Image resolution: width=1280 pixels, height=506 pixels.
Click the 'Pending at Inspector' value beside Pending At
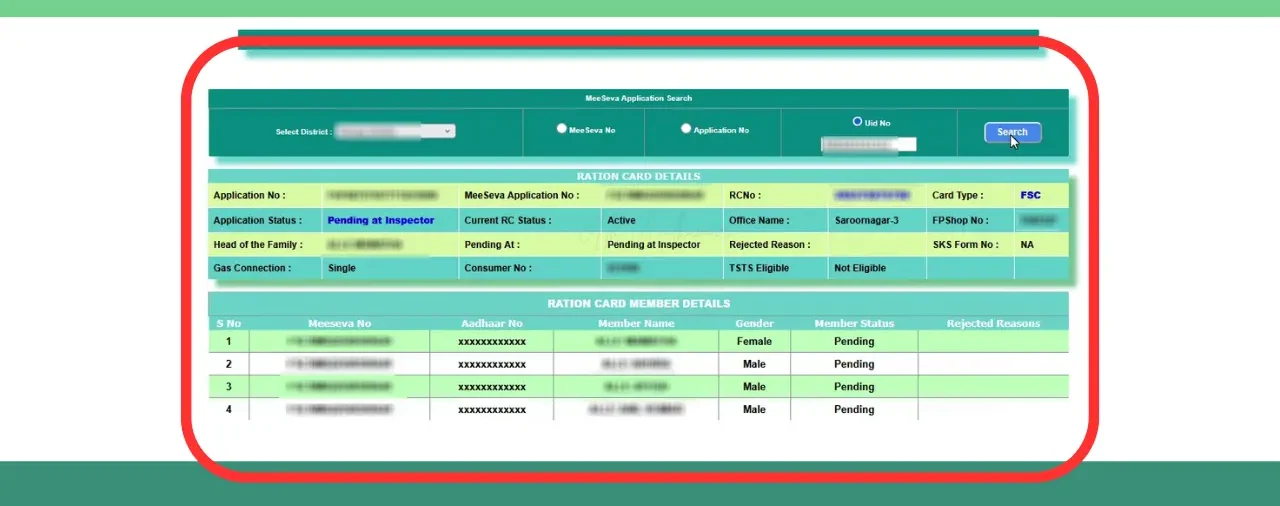coord(654,244)
